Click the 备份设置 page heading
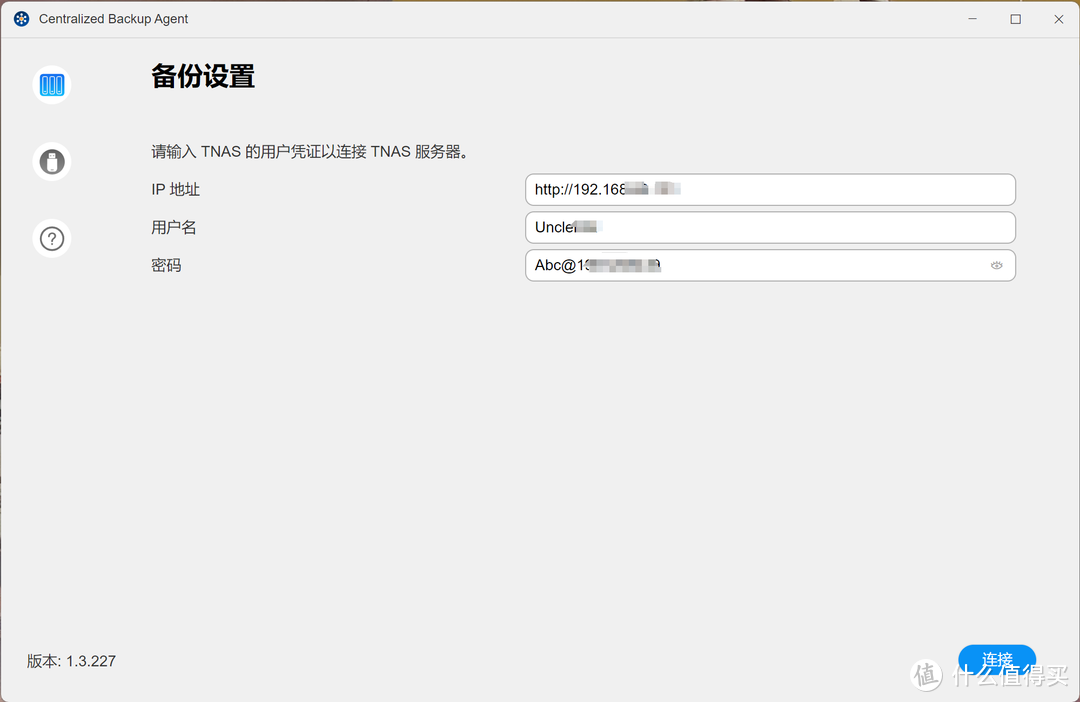Image resolution: width=1080 pixels, height=702 pixels. (x=203, y=77)
